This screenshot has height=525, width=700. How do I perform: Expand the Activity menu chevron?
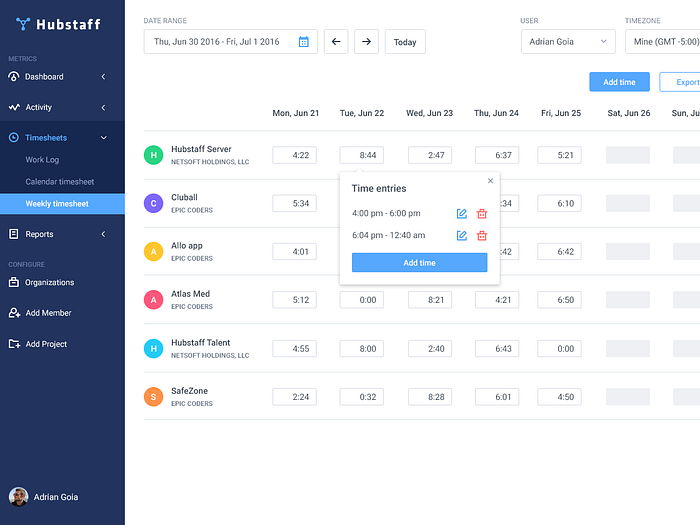tap(104, 108)
